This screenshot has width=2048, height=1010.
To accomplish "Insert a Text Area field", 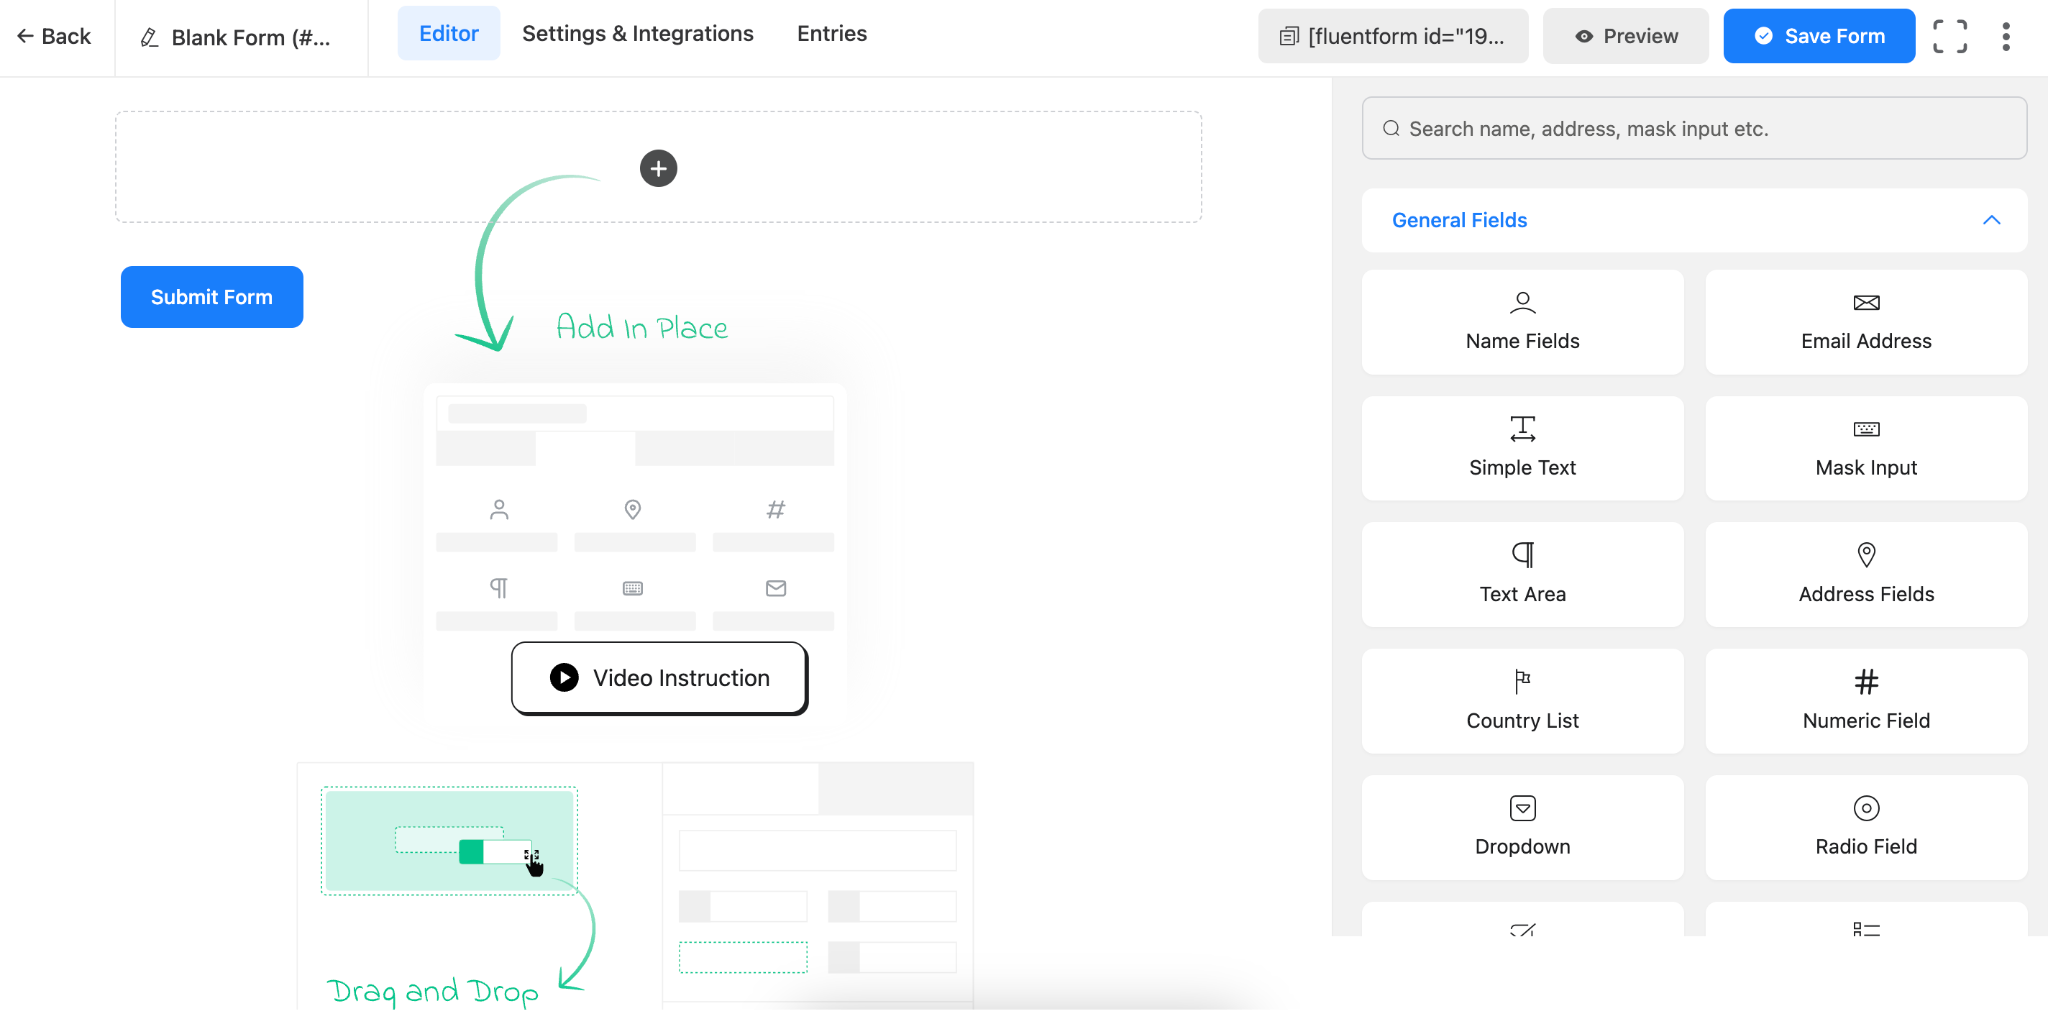I will [1521, 573].
